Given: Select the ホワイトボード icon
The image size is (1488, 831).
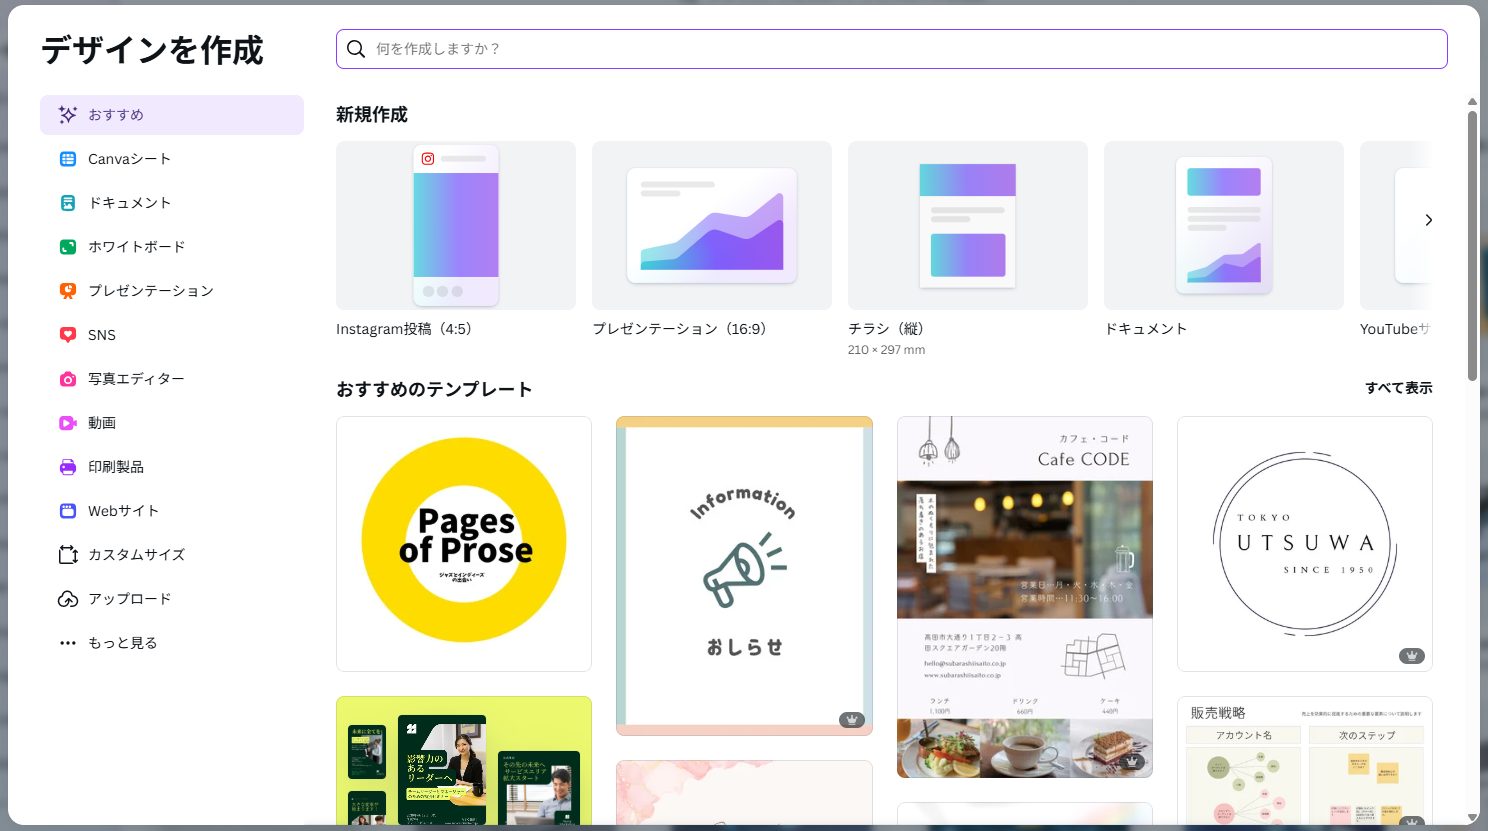Looking at the screenshot, I should [68, 247].
